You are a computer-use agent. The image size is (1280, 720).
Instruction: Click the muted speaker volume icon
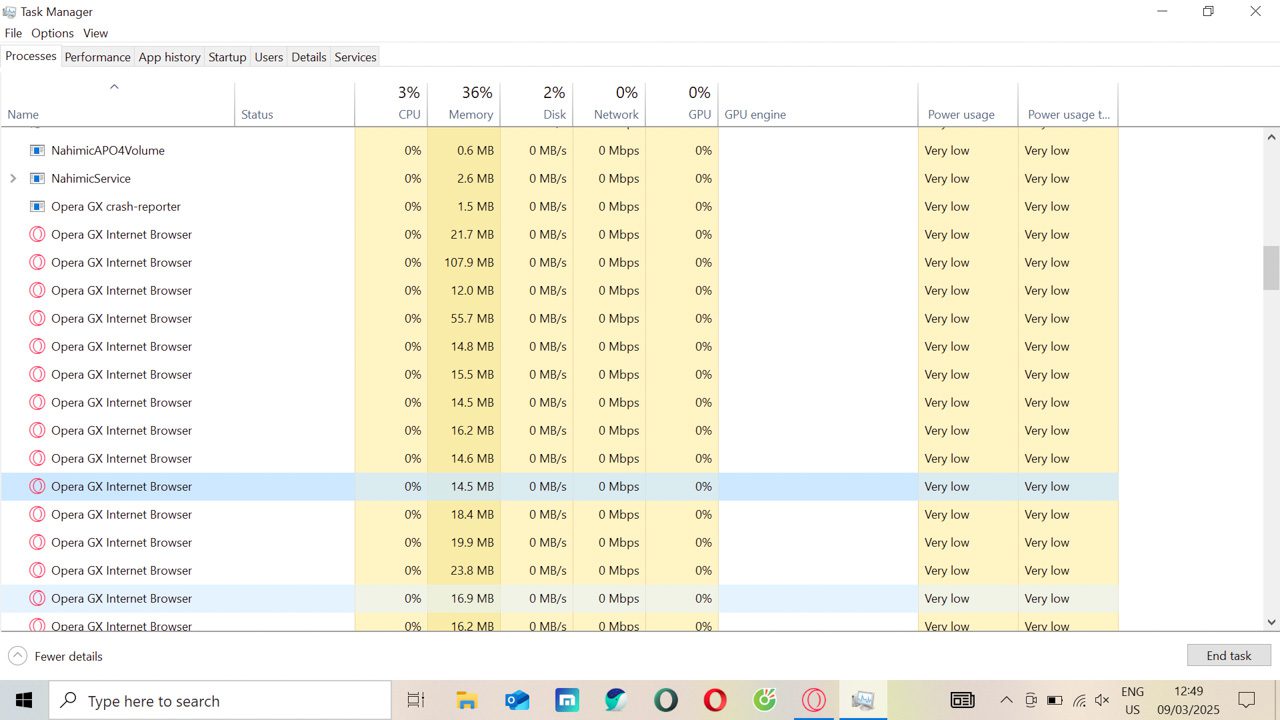pyautogui.click(x=1102, y=700)
